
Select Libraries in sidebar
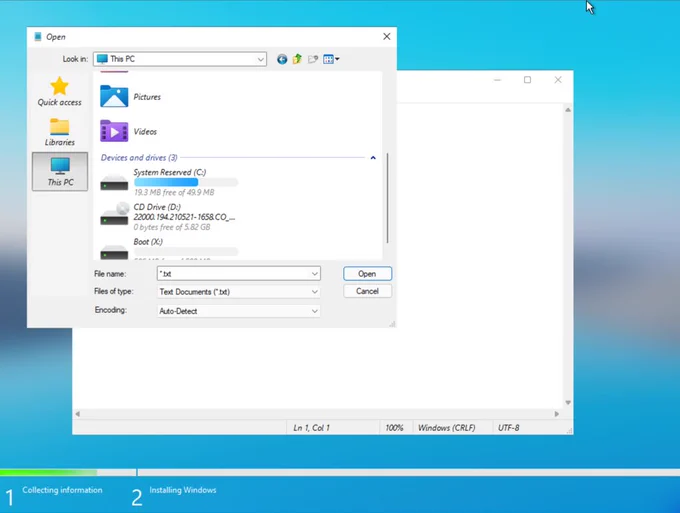pos(59,132)
